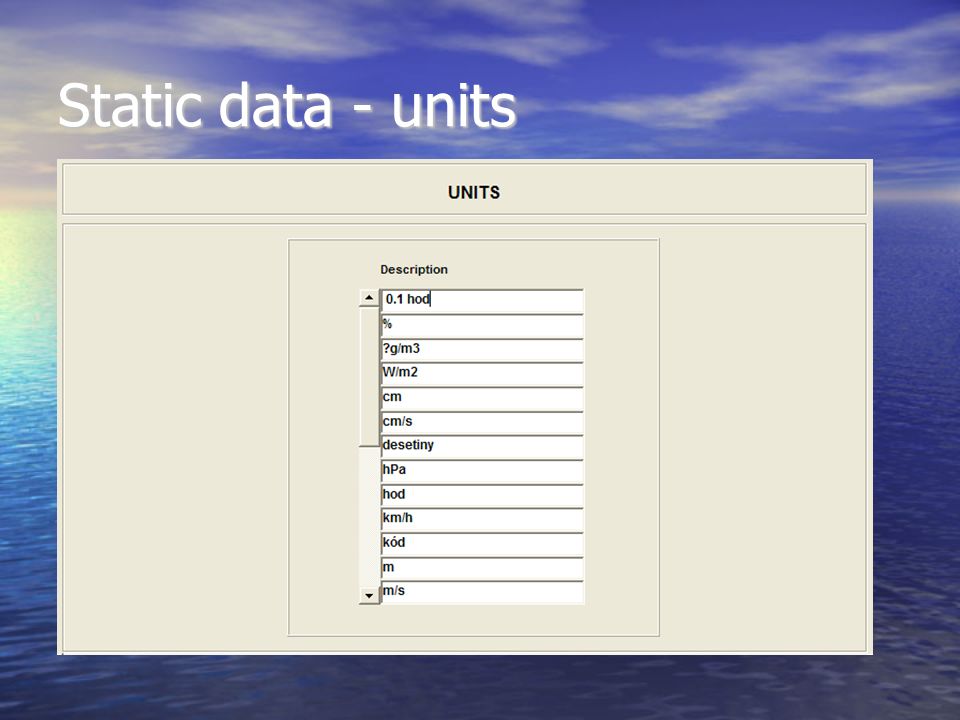Click the 'm/s' unit field
Viewport: 960px width, 720px height.
(482, 593)
